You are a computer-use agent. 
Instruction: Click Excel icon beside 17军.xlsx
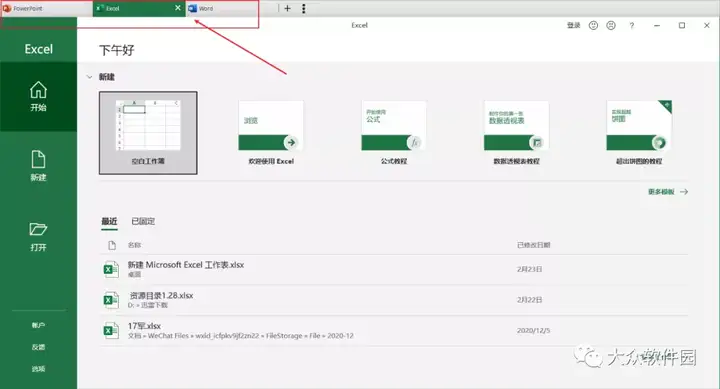(111, 330)
